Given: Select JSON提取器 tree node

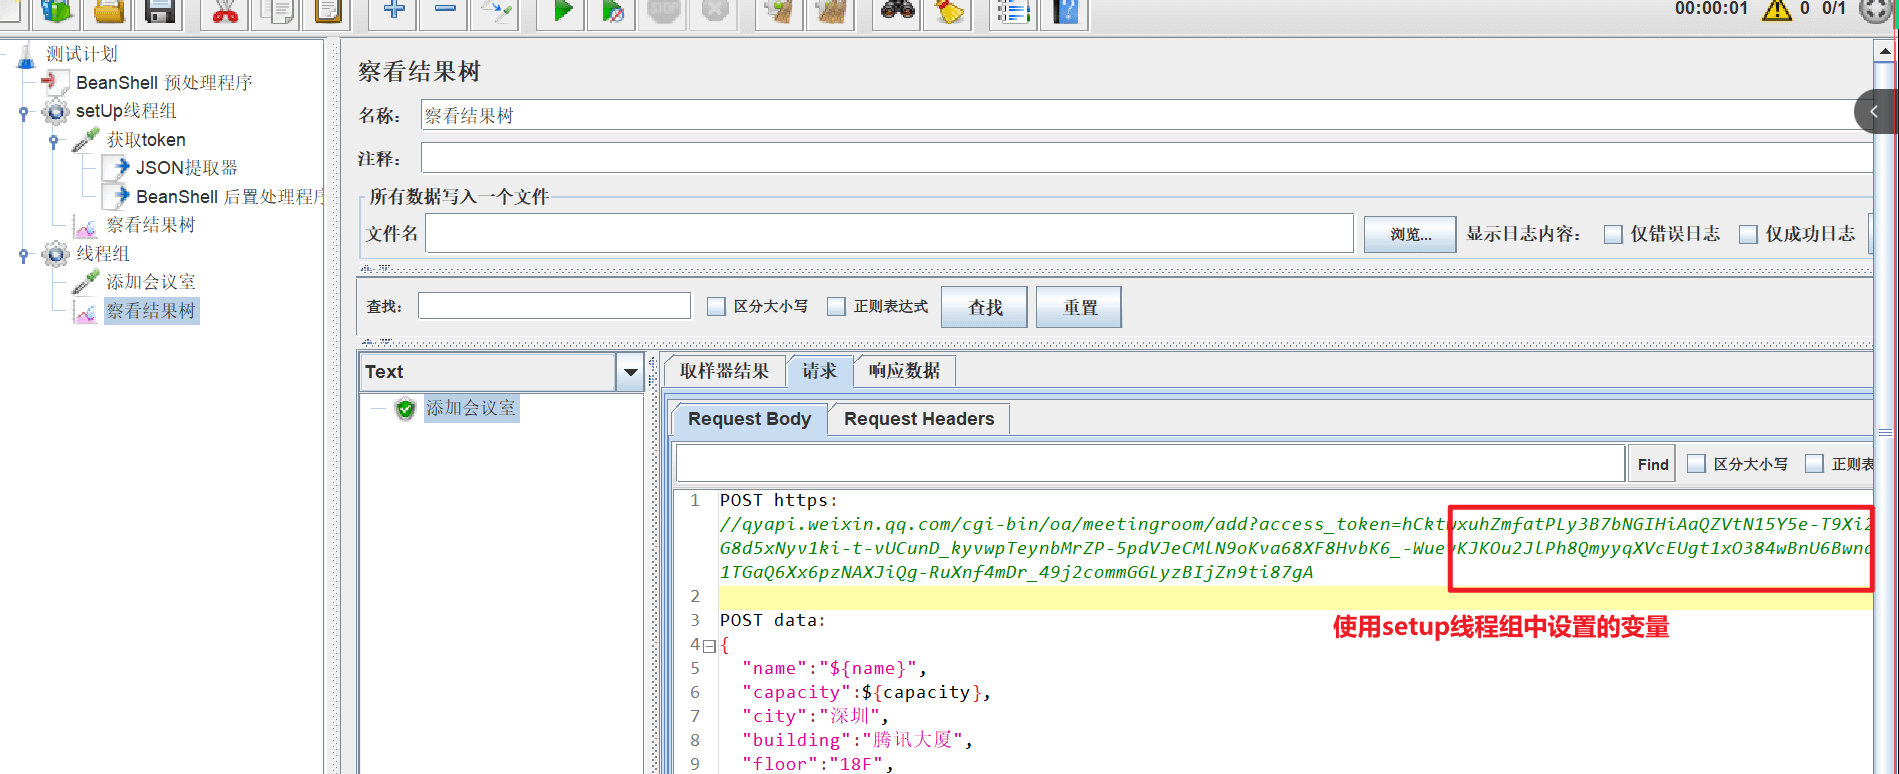Looking at the screenshot, I should point(187,168).
